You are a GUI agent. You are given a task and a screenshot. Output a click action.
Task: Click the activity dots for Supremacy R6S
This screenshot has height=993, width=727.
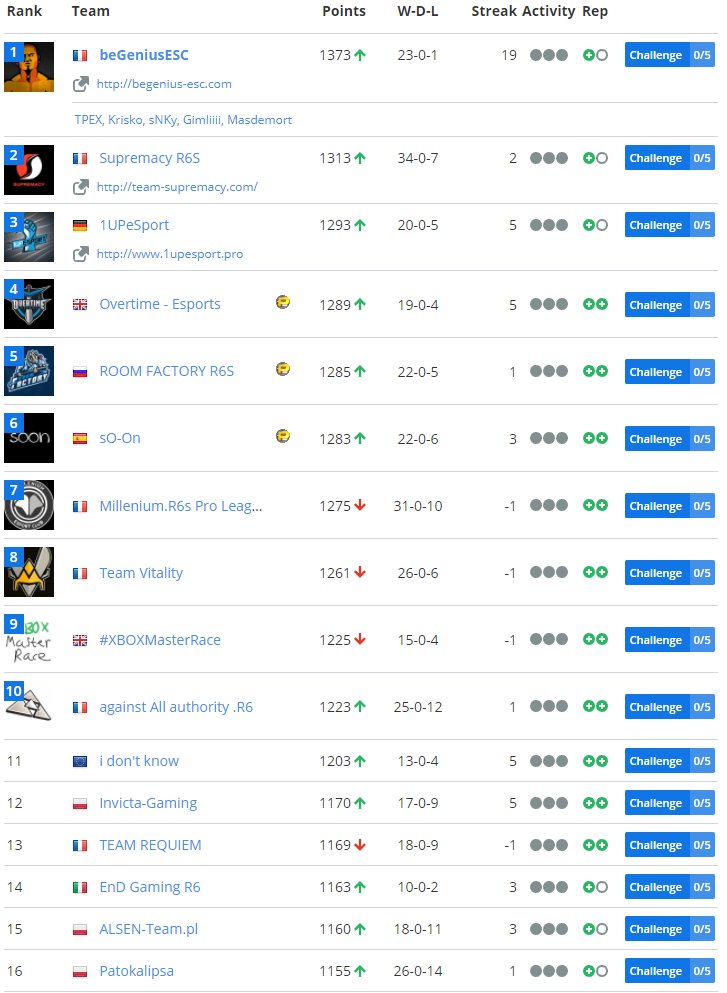549,158
